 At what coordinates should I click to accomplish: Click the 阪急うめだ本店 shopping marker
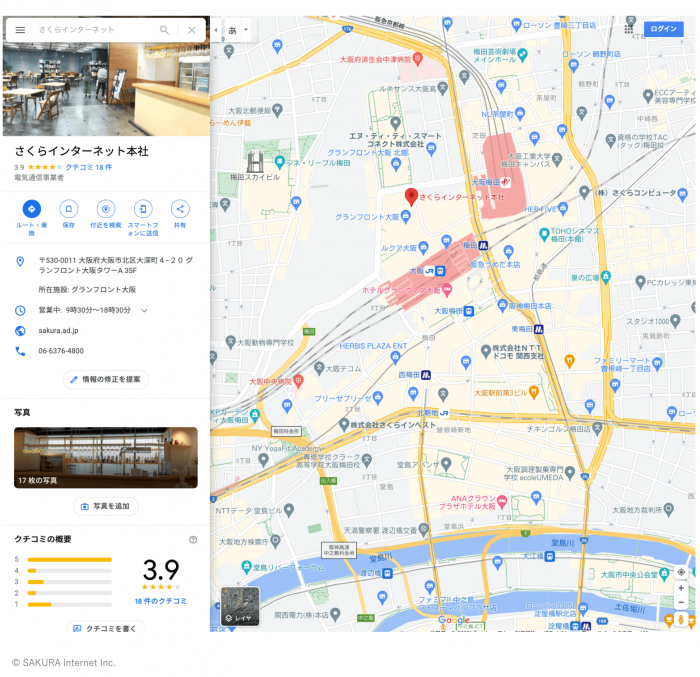pyautogui.click(x=508, y=251)
